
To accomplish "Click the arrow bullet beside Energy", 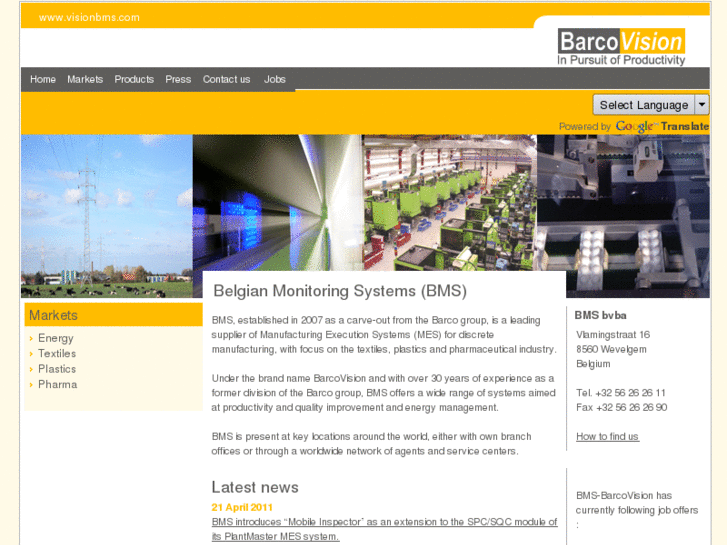I will [31, 339].
